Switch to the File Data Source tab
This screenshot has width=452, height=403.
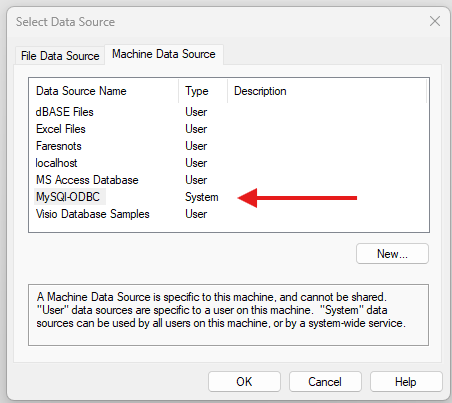(x=60, y=56)
